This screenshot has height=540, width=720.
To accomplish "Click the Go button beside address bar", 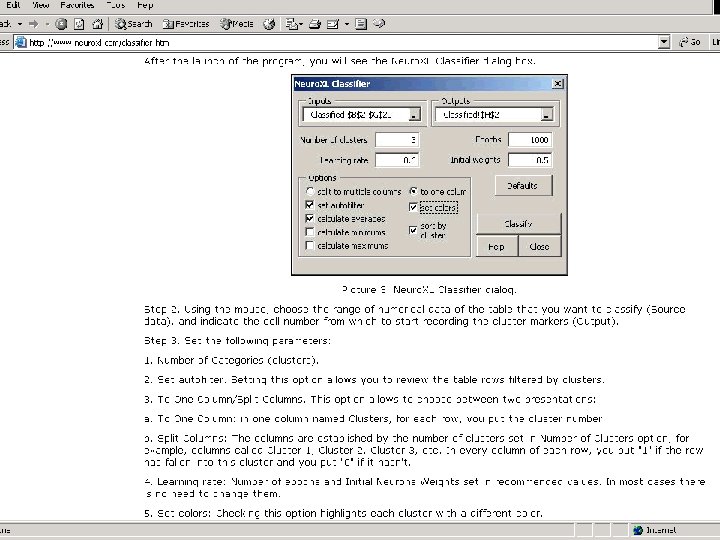I will (690, 42).
